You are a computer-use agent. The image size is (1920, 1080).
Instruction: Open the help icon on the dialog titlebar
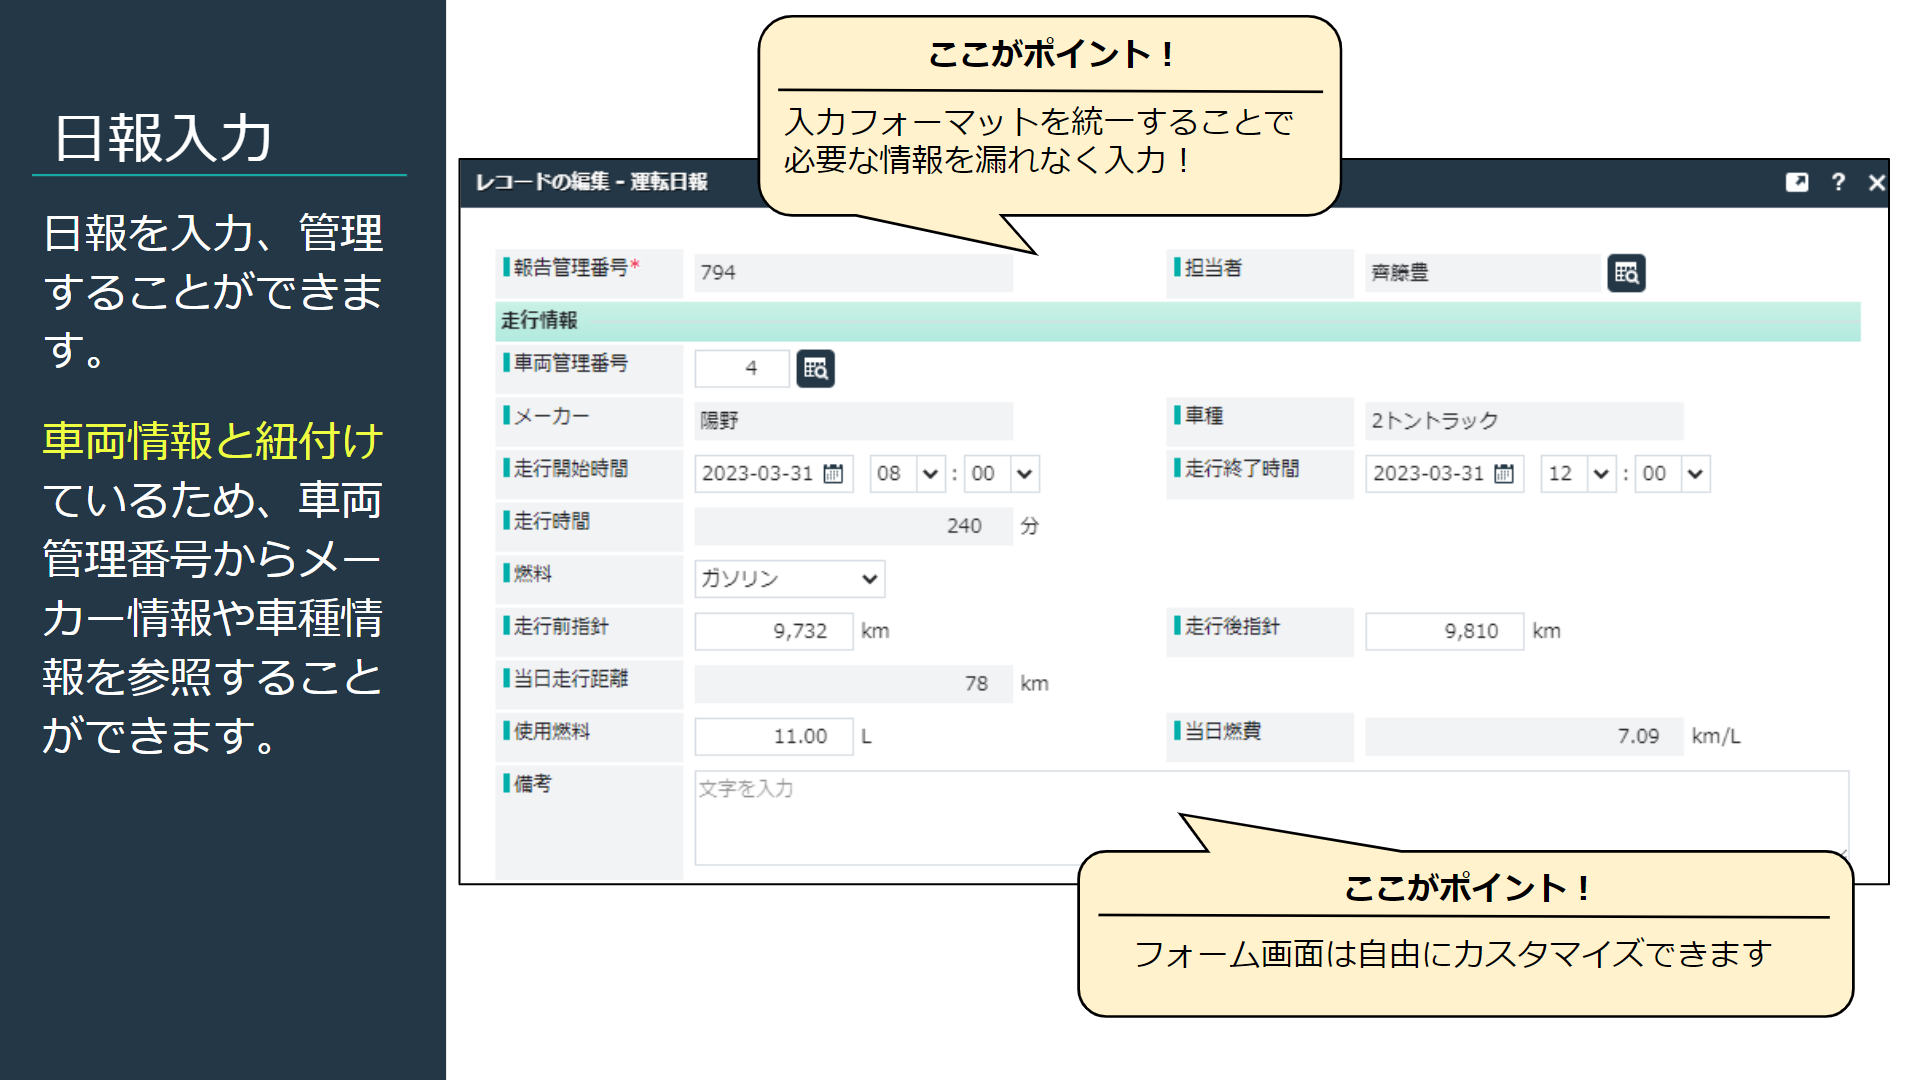(1838, 183)
